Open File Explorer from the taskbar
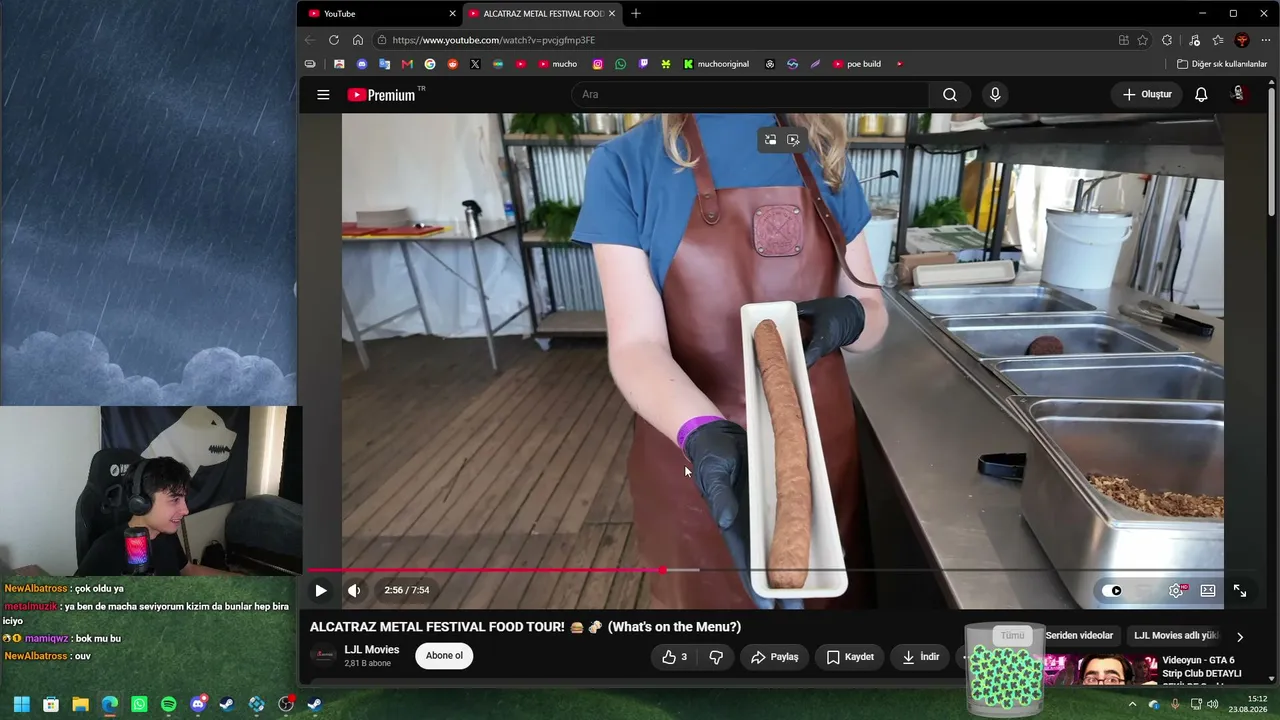The width and height of the screenshot is (1280, 720). [80, 704]
